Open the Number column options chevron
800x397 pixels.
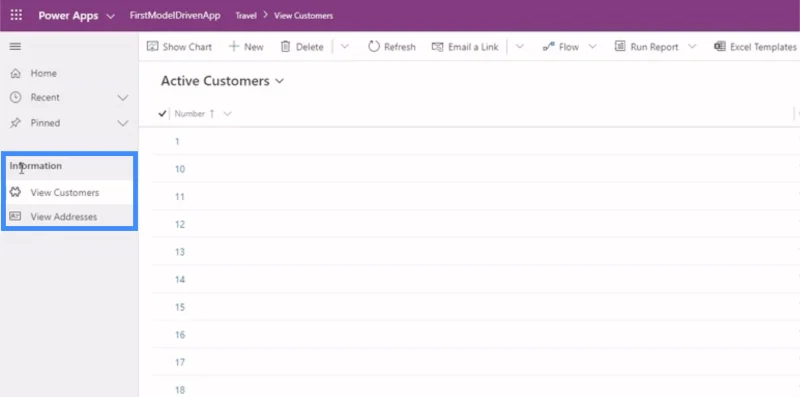coord(228,114)
